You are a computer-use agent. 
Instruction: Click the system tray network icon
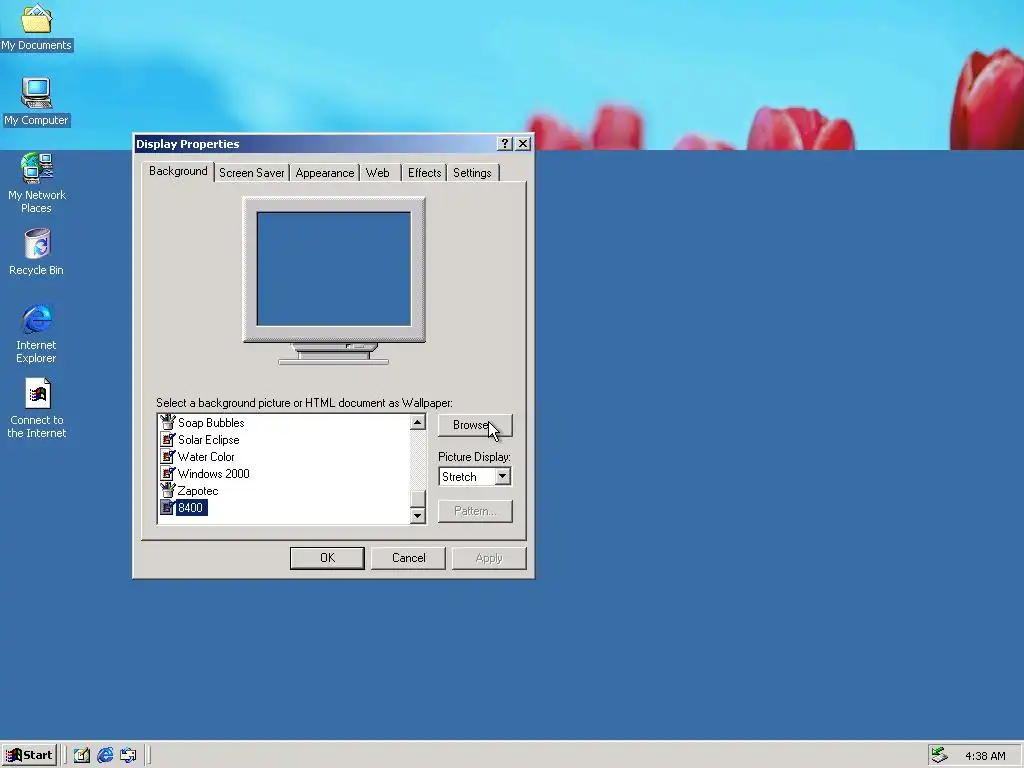(939, 755)
